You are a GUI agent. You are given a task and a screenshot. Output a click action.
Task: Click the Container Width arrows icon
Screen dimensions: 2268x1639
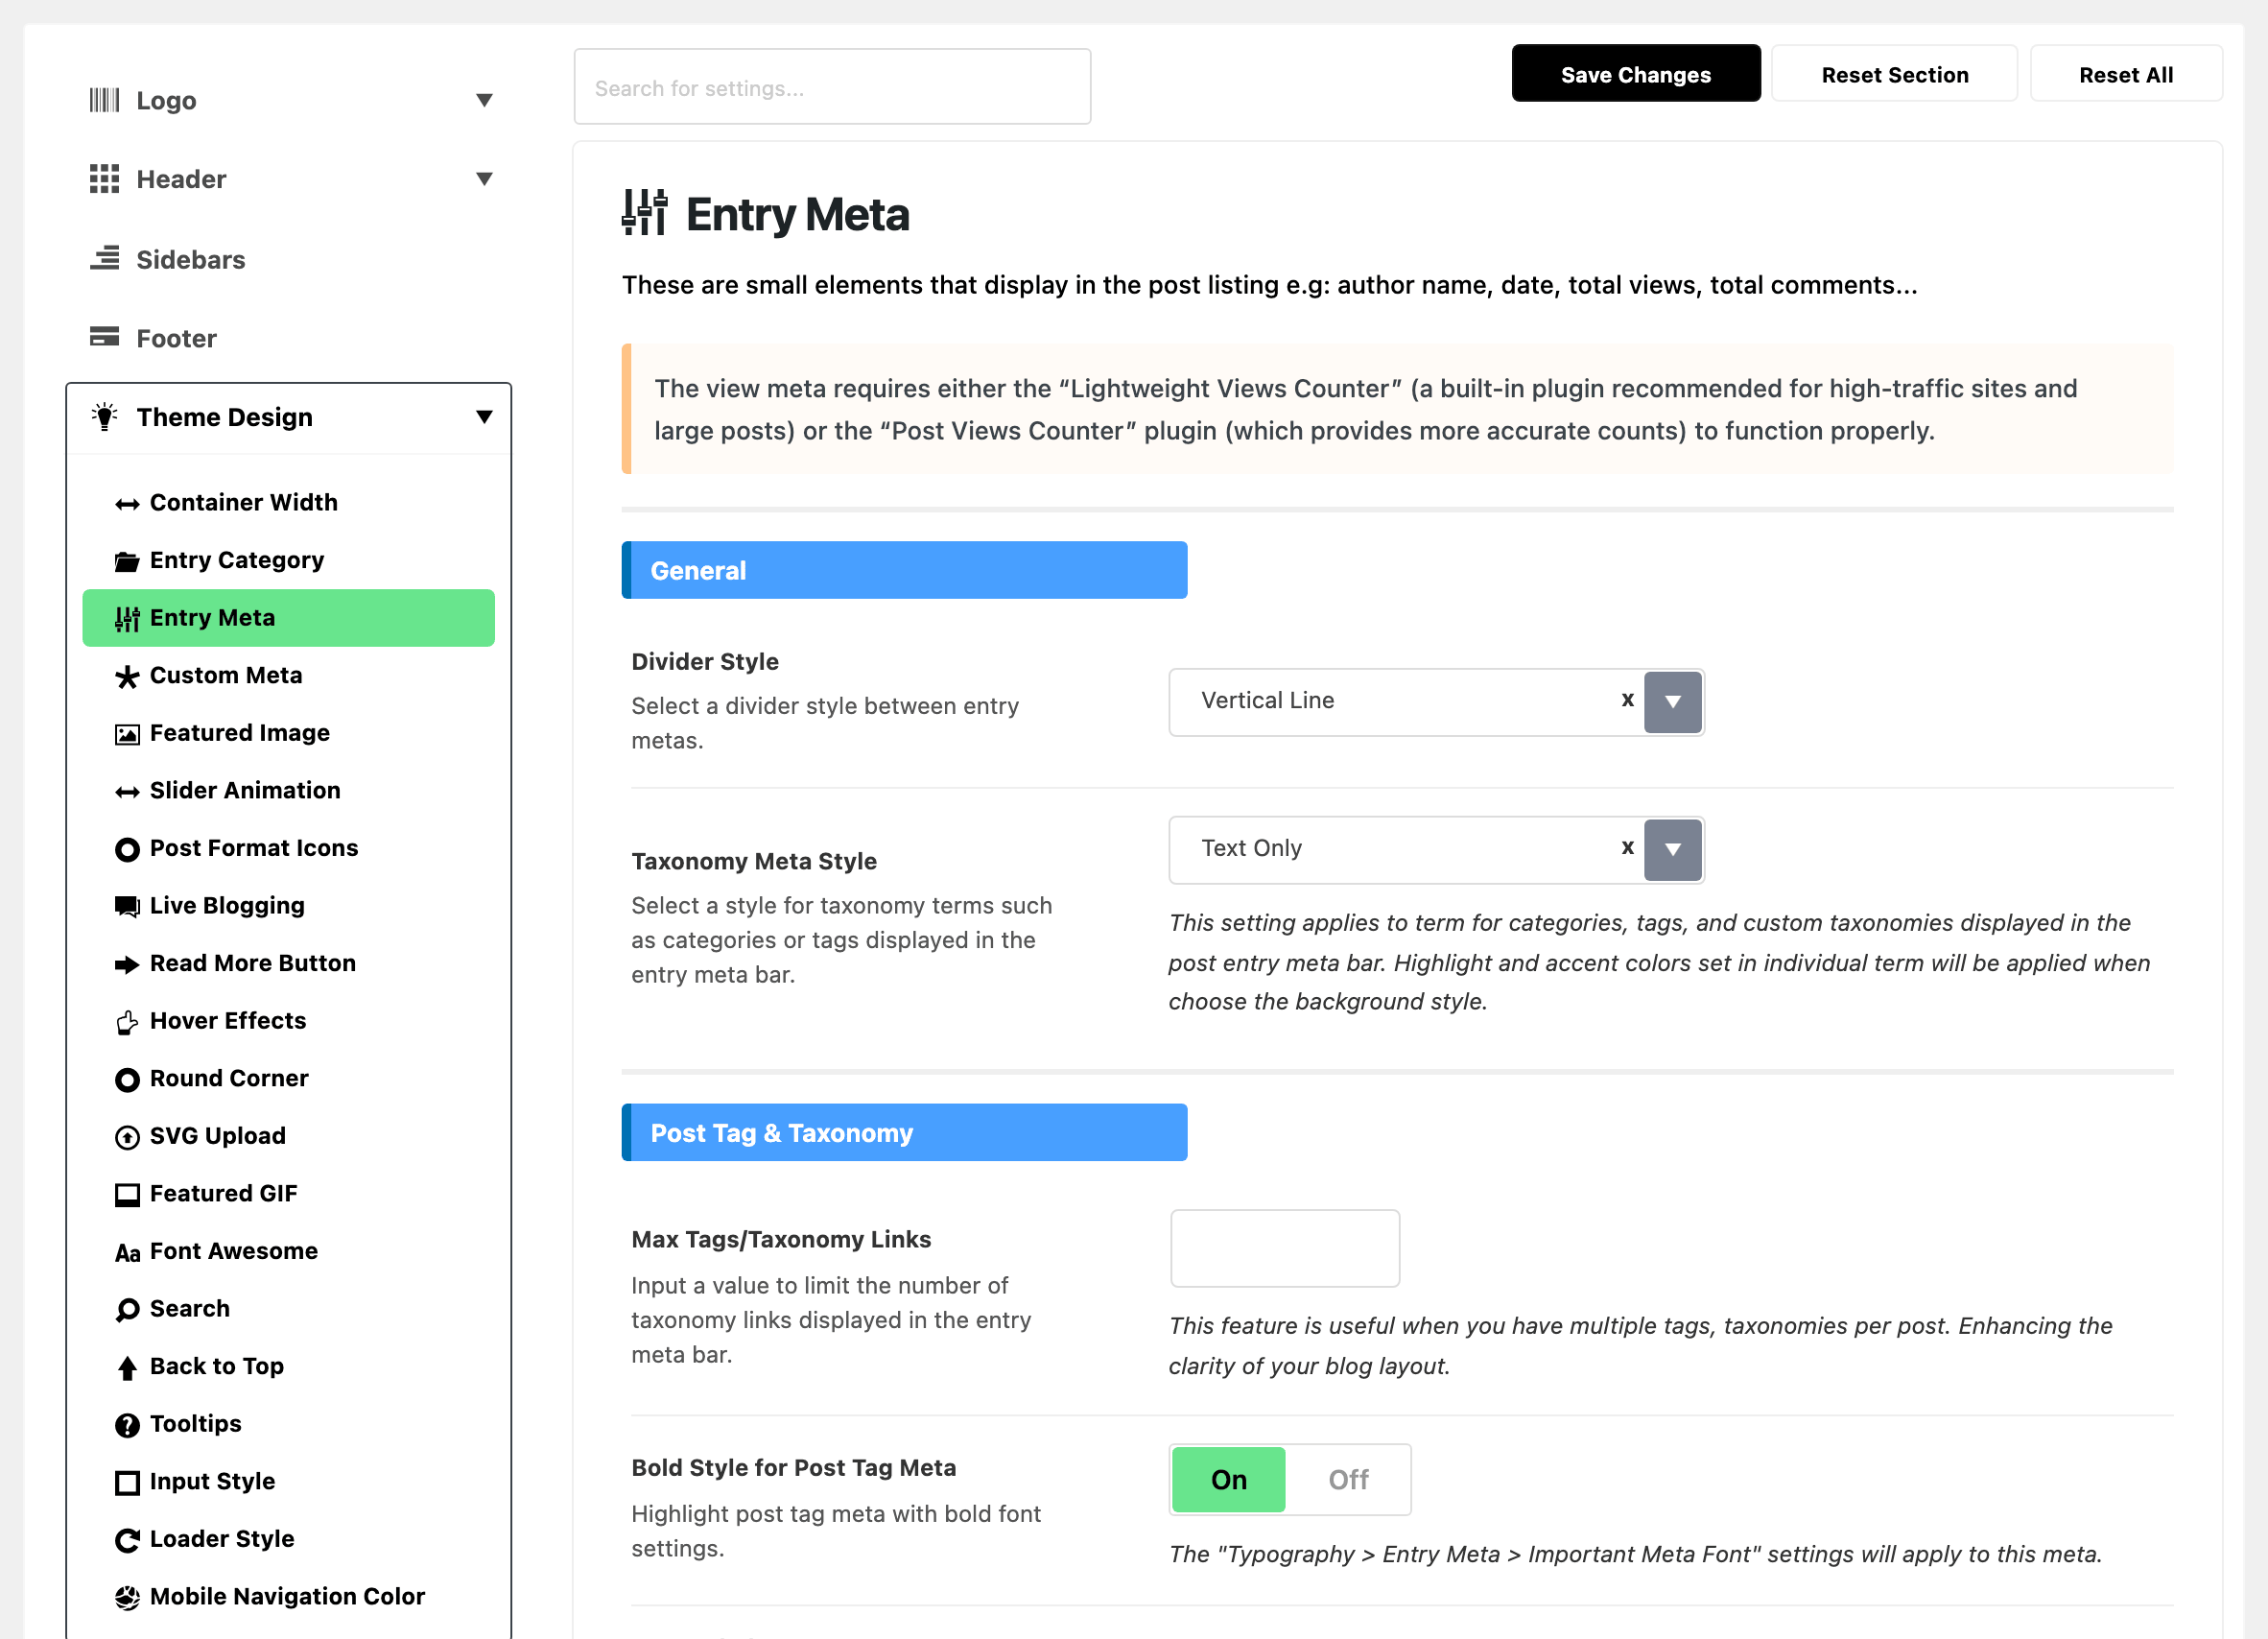tap(127, 504)
